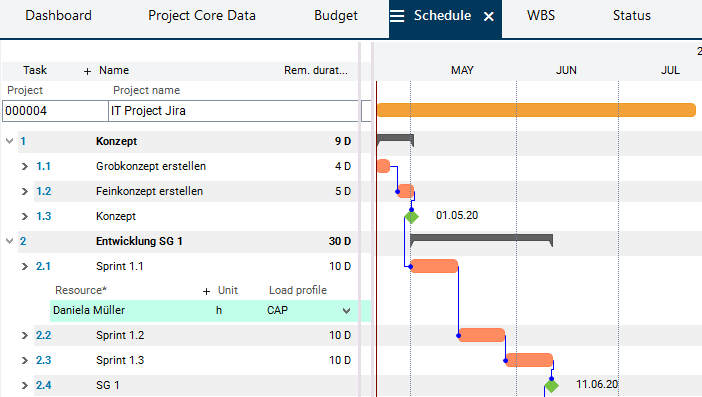
Task: Open the CAP load profile dropdown
Action: pyautogui.click(x=346, y=311)
